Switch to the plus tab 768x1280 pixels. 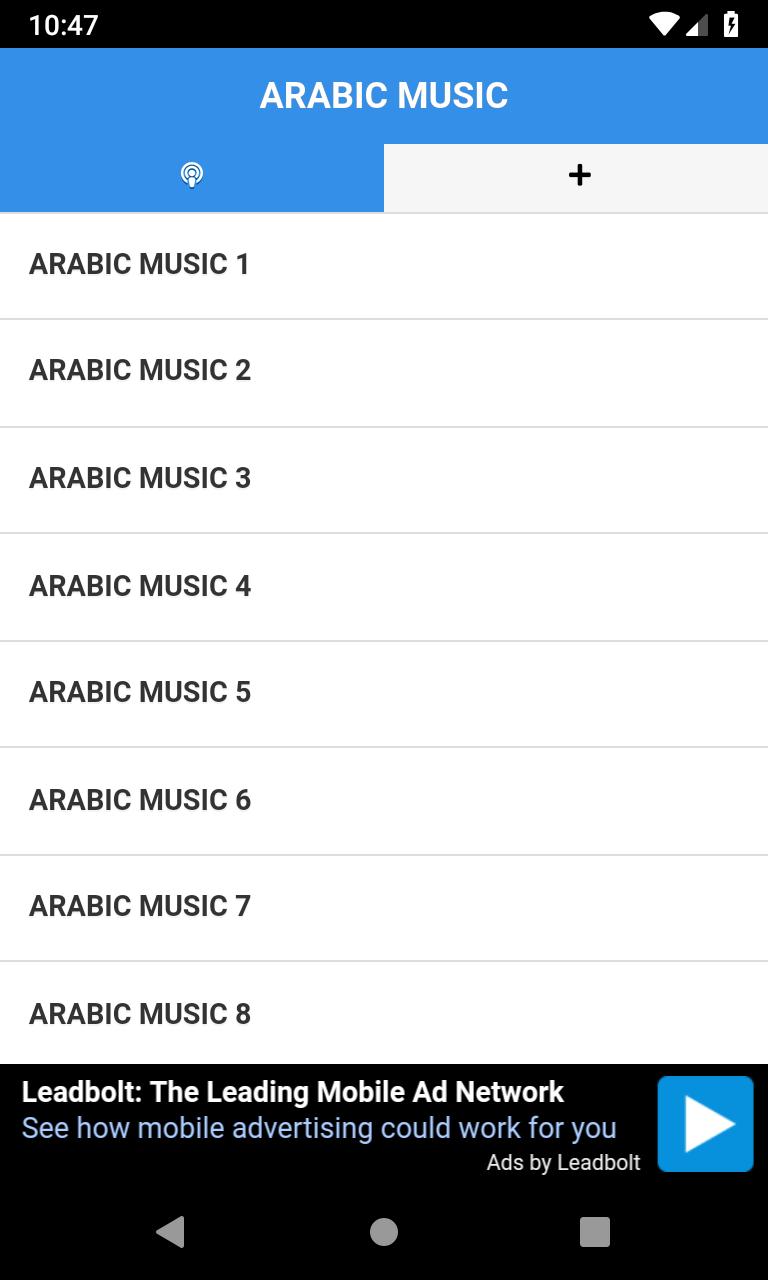coord(576,176)
